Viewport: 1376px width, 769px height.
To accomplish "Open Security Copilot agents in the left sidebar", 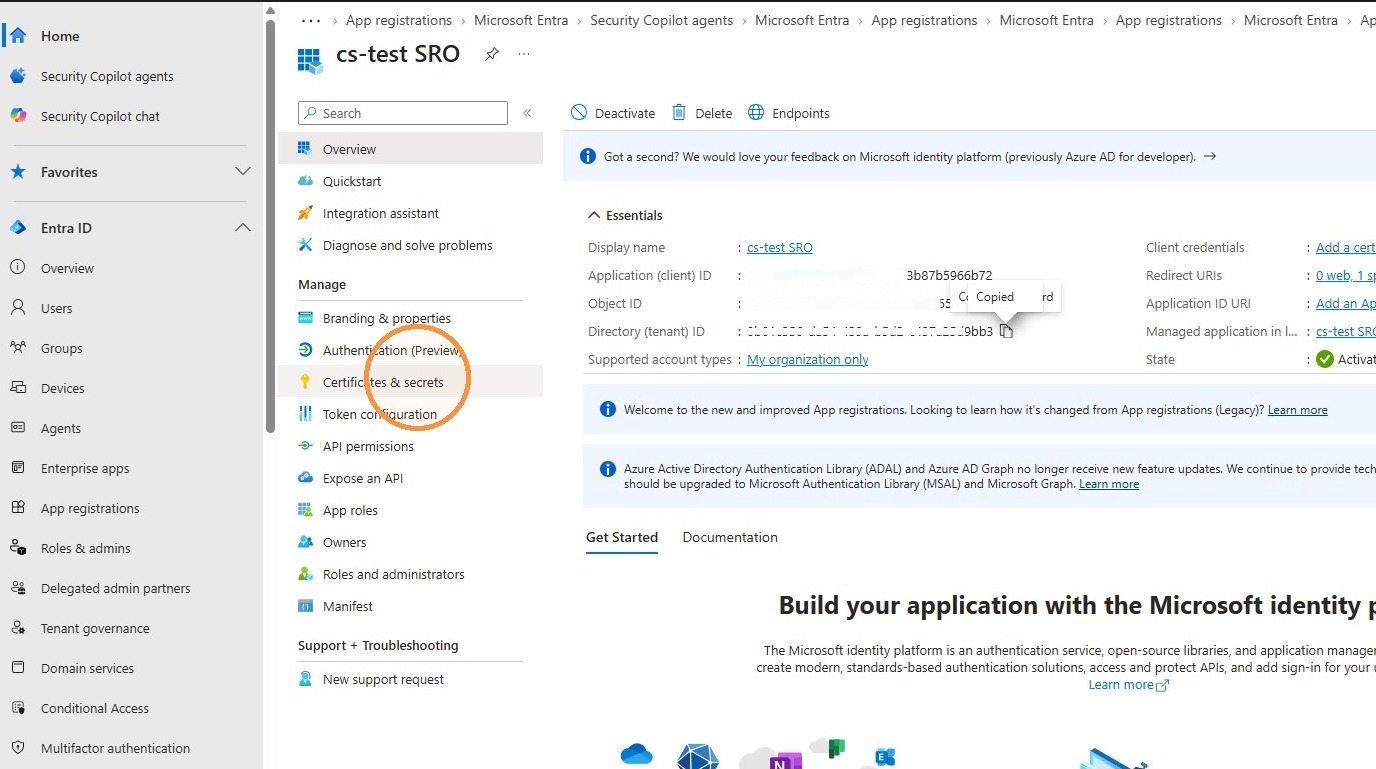I will [107, 76].
